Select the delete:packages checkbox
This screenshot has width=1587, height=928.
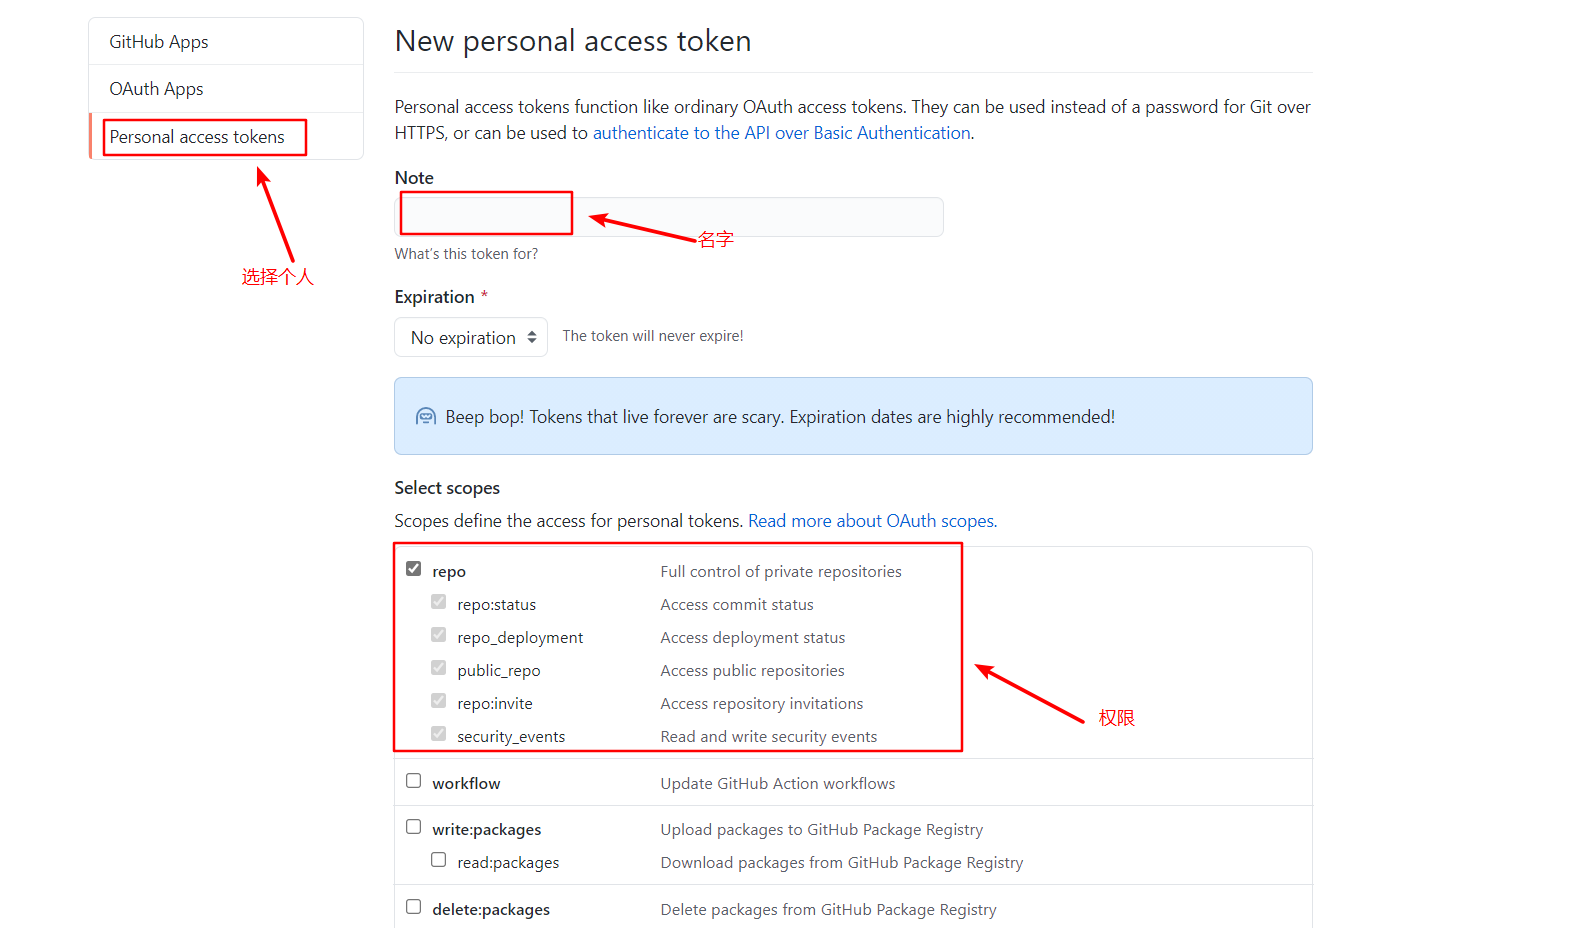(414, 907)
